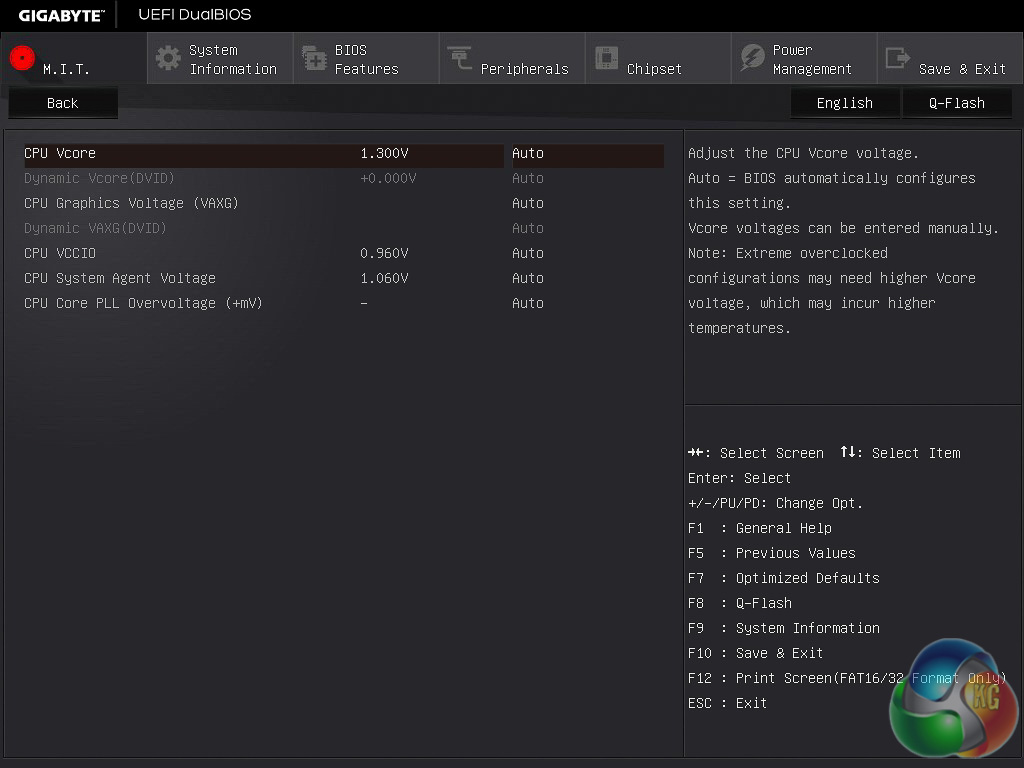Viewport: 1024px width, 768px height.
Task: Change CPU Graphics Voltage (VAXG) Auto value
Action: tap(528, 203)
